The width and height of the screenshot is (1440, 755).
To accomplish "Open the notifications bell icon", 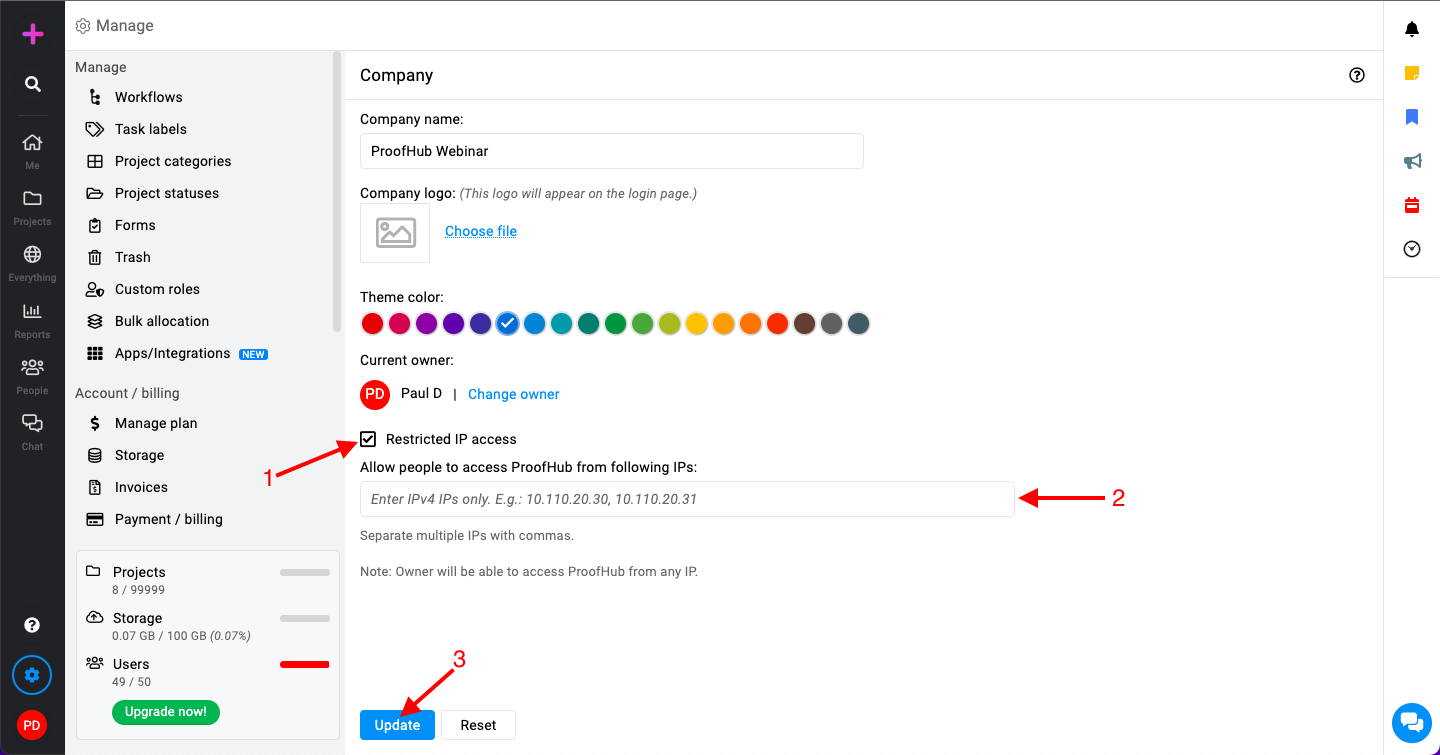I will tap(1412, 29).
